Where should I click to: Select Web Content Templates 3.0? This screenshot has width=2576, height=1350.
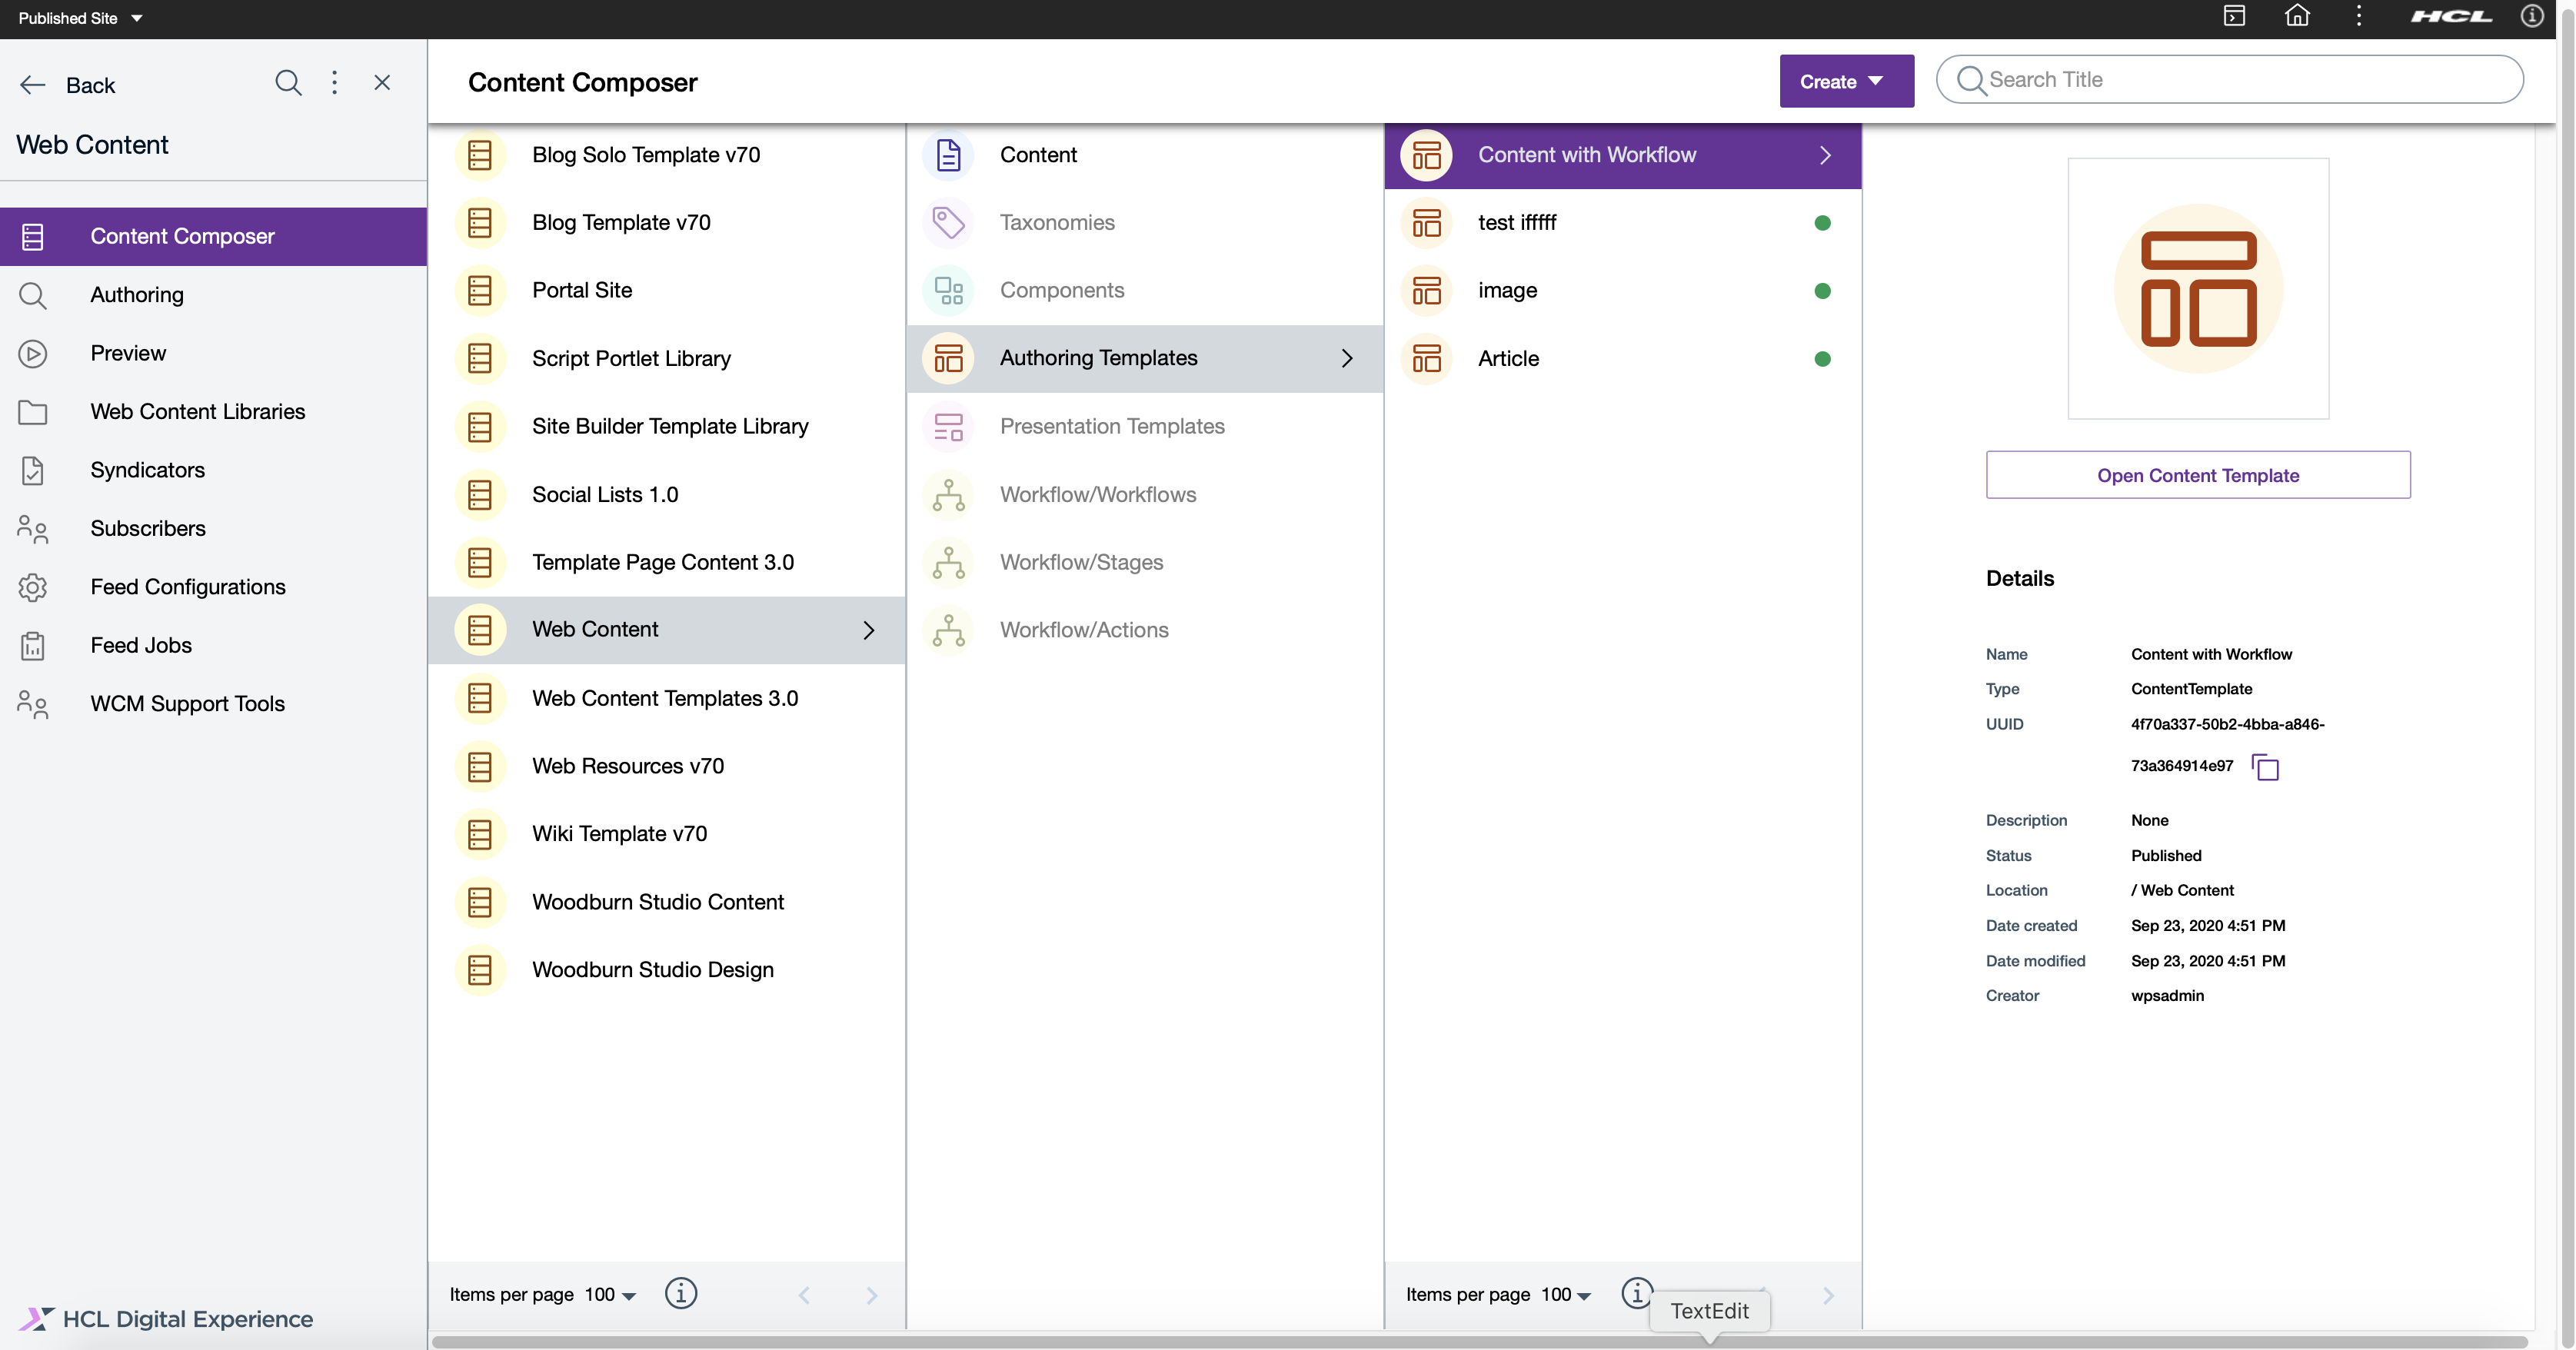pos(667,698)
